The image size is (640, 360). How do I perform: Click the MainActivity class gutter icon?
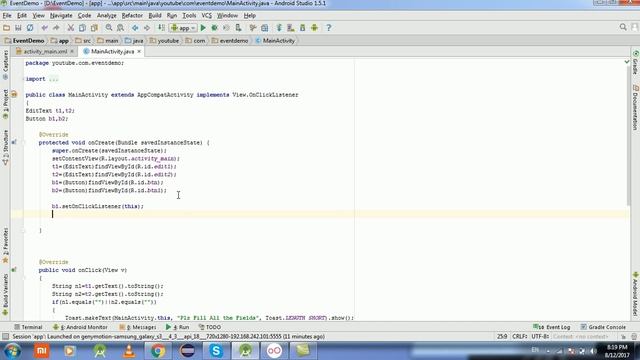click(14, 95)
